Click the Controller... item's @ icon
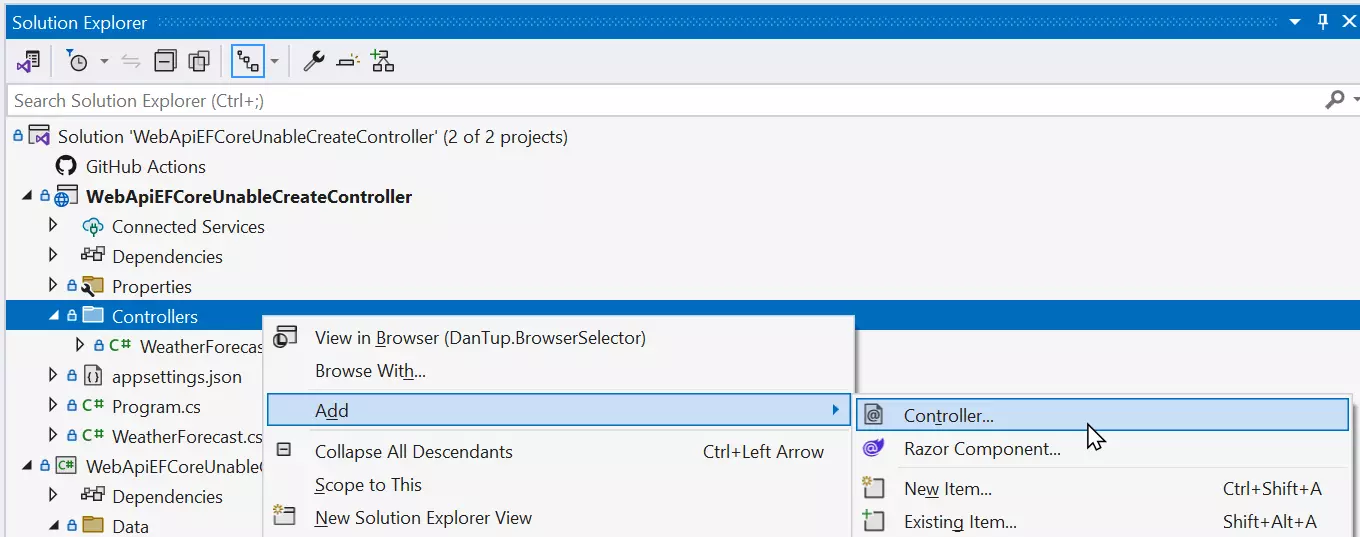This screenshot has height=537, width=1360. click(873, 415)
